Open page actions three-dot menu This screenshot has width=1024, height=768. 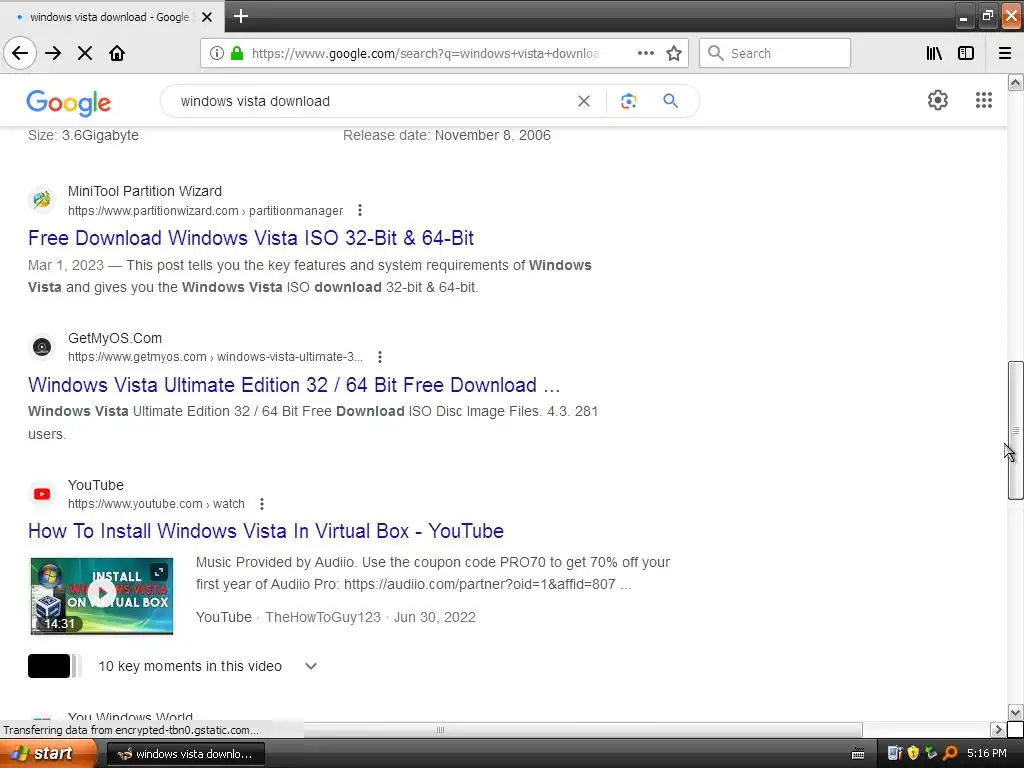point(646,53)
